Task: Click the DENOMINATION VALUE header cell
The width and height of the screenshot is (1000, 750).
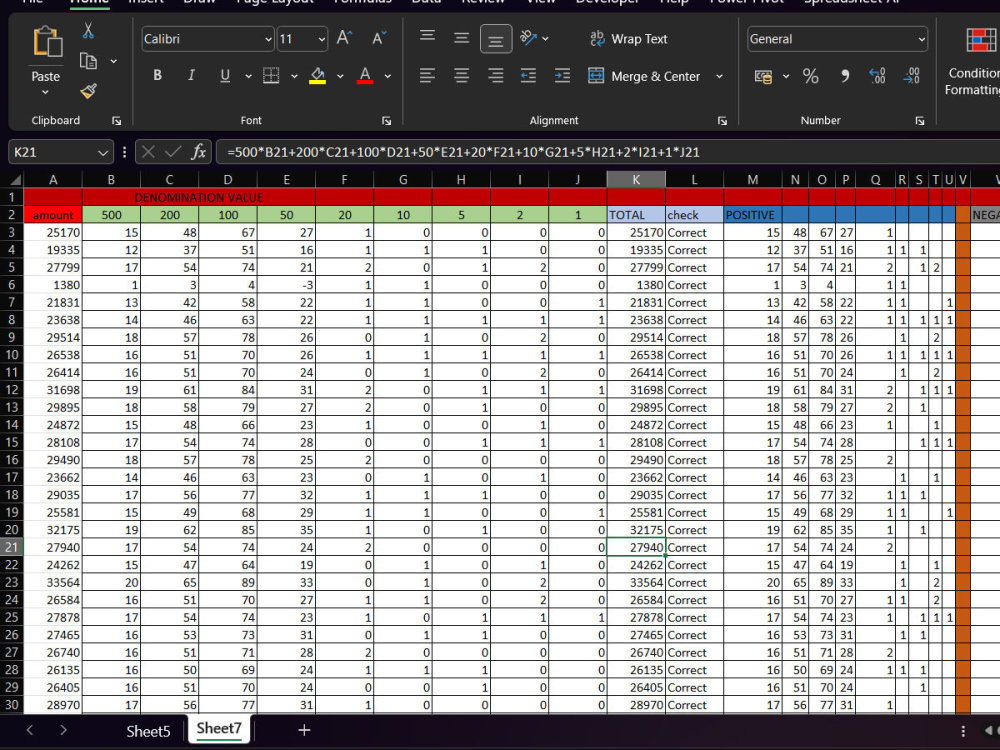Action: [198, 198]
